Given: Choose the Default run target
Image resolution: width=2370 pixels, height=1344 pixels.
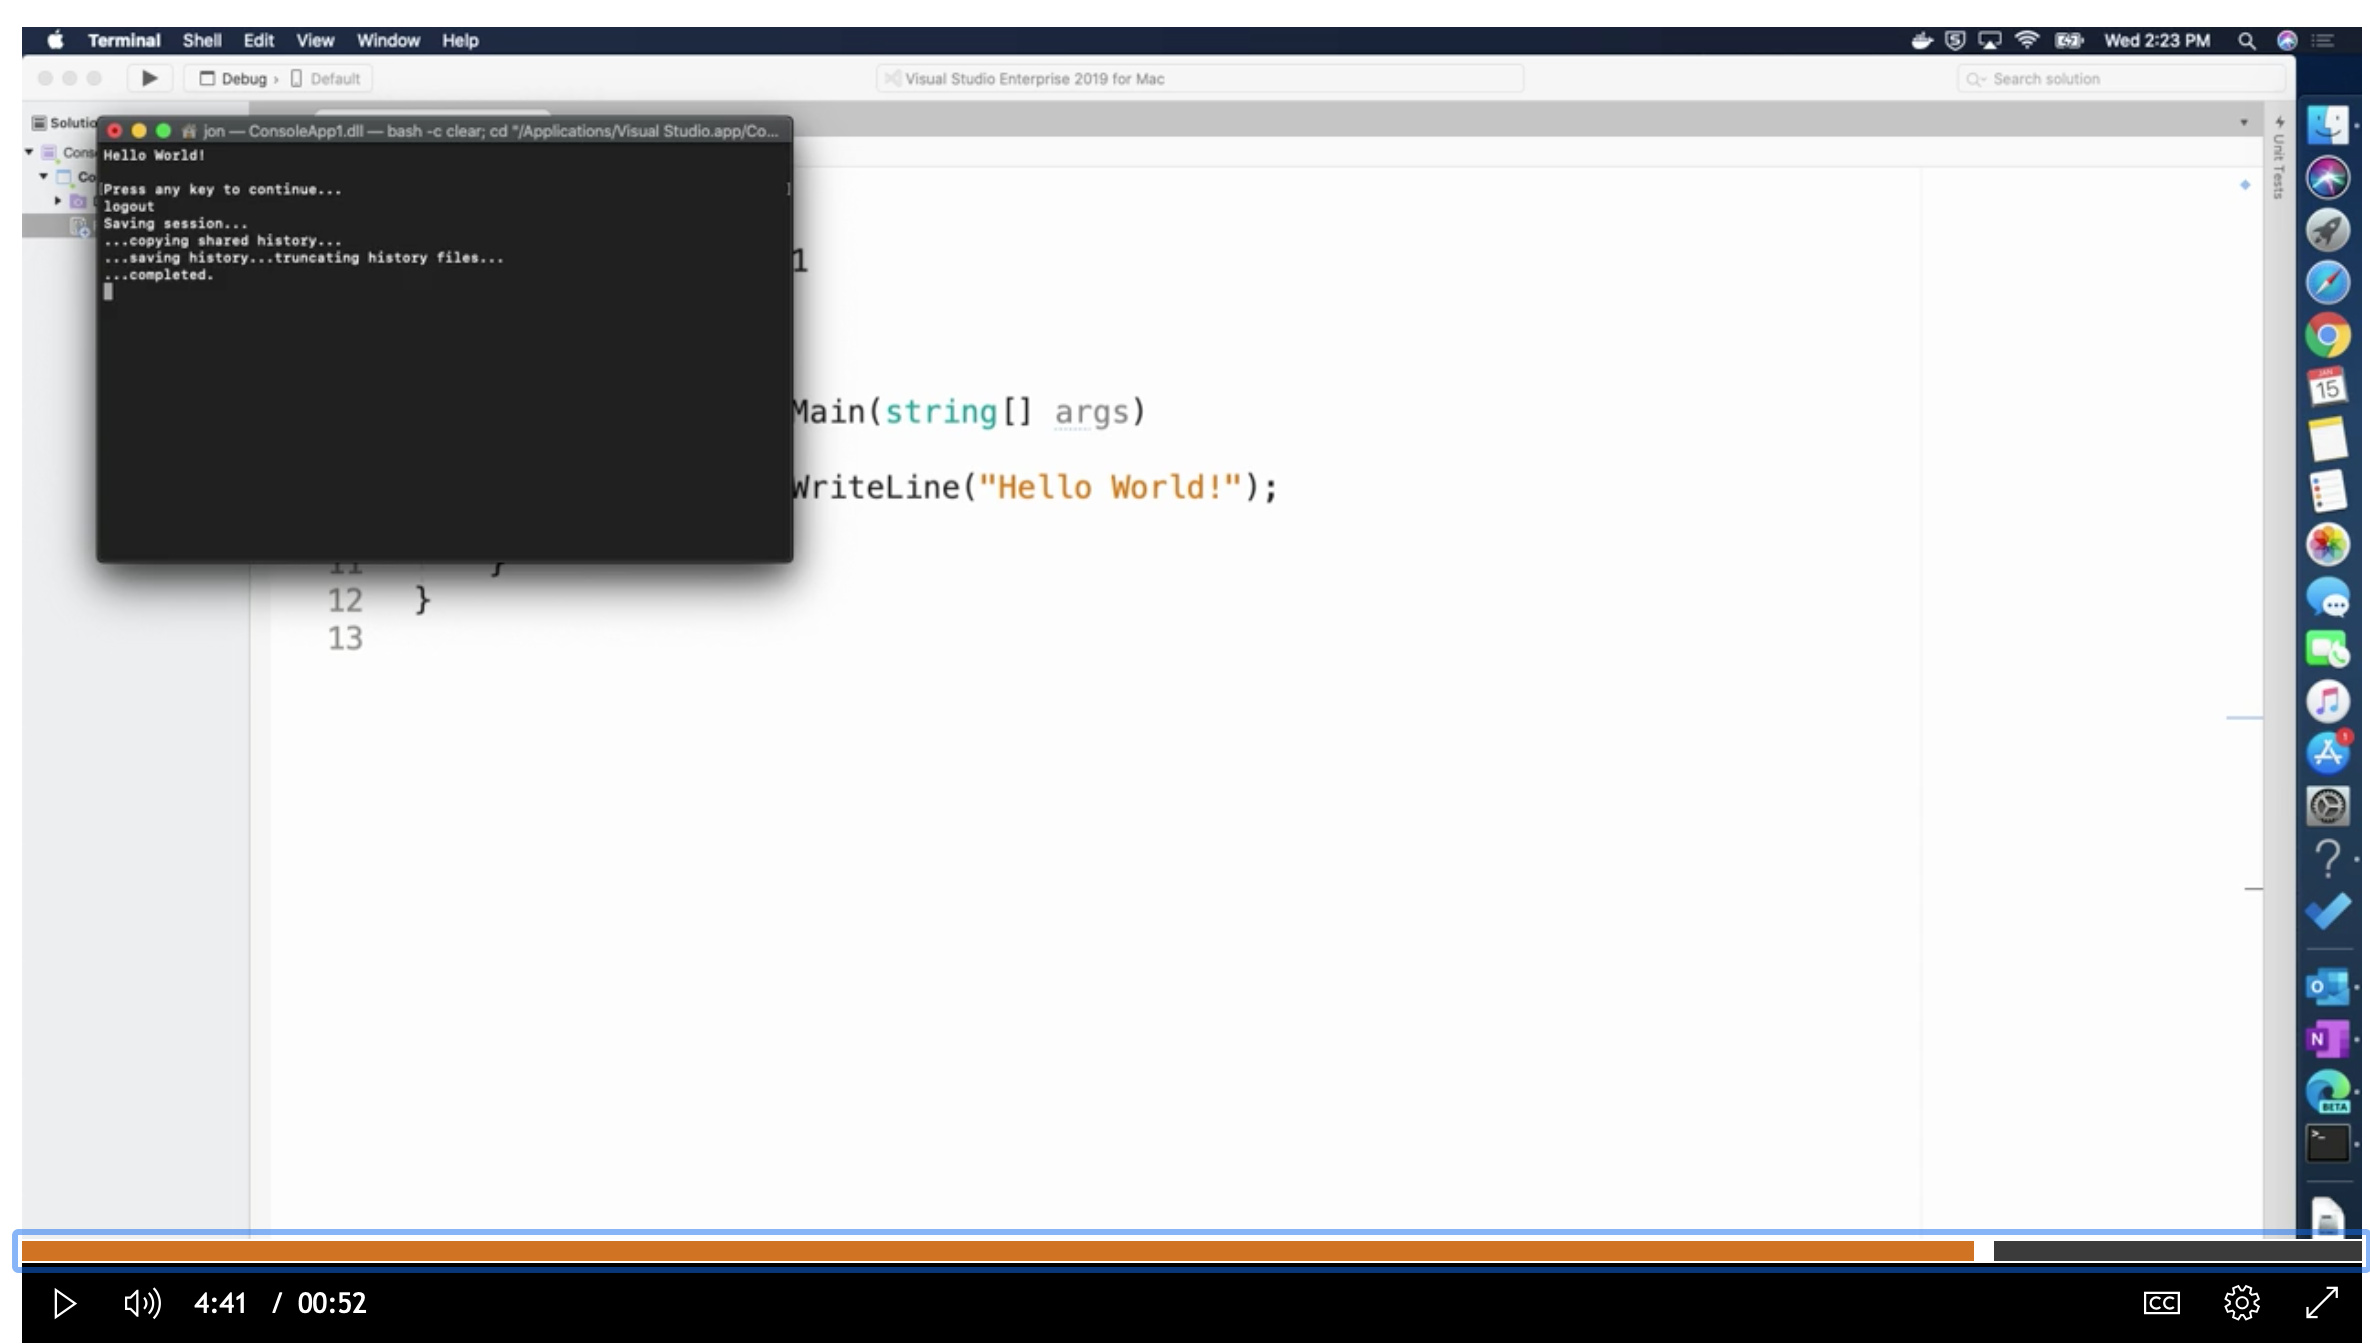Looking at the screenshot, I should (326, 79).
